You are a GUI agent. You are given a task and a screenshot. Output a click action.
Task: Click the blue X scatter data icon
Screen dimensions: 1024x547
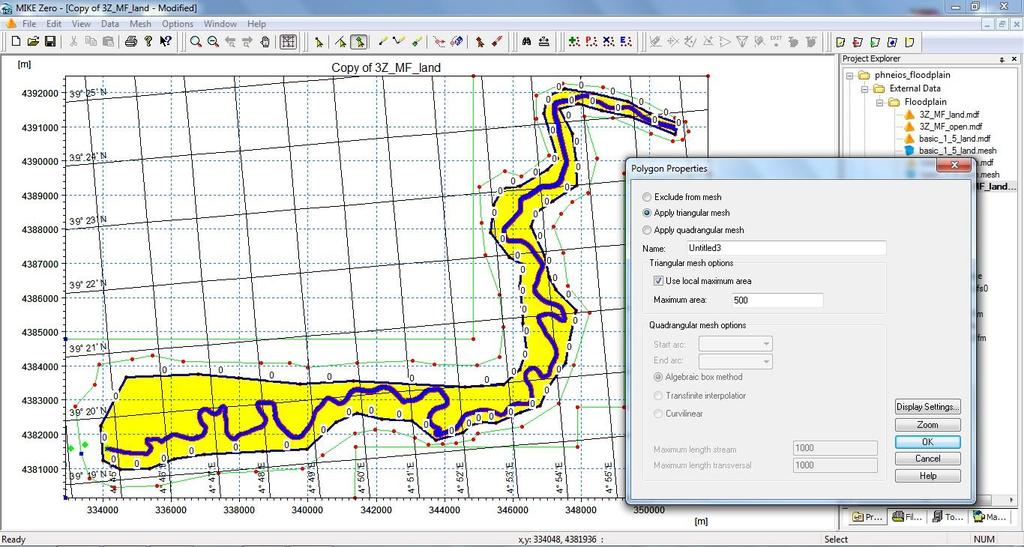(x=609, y=42)
